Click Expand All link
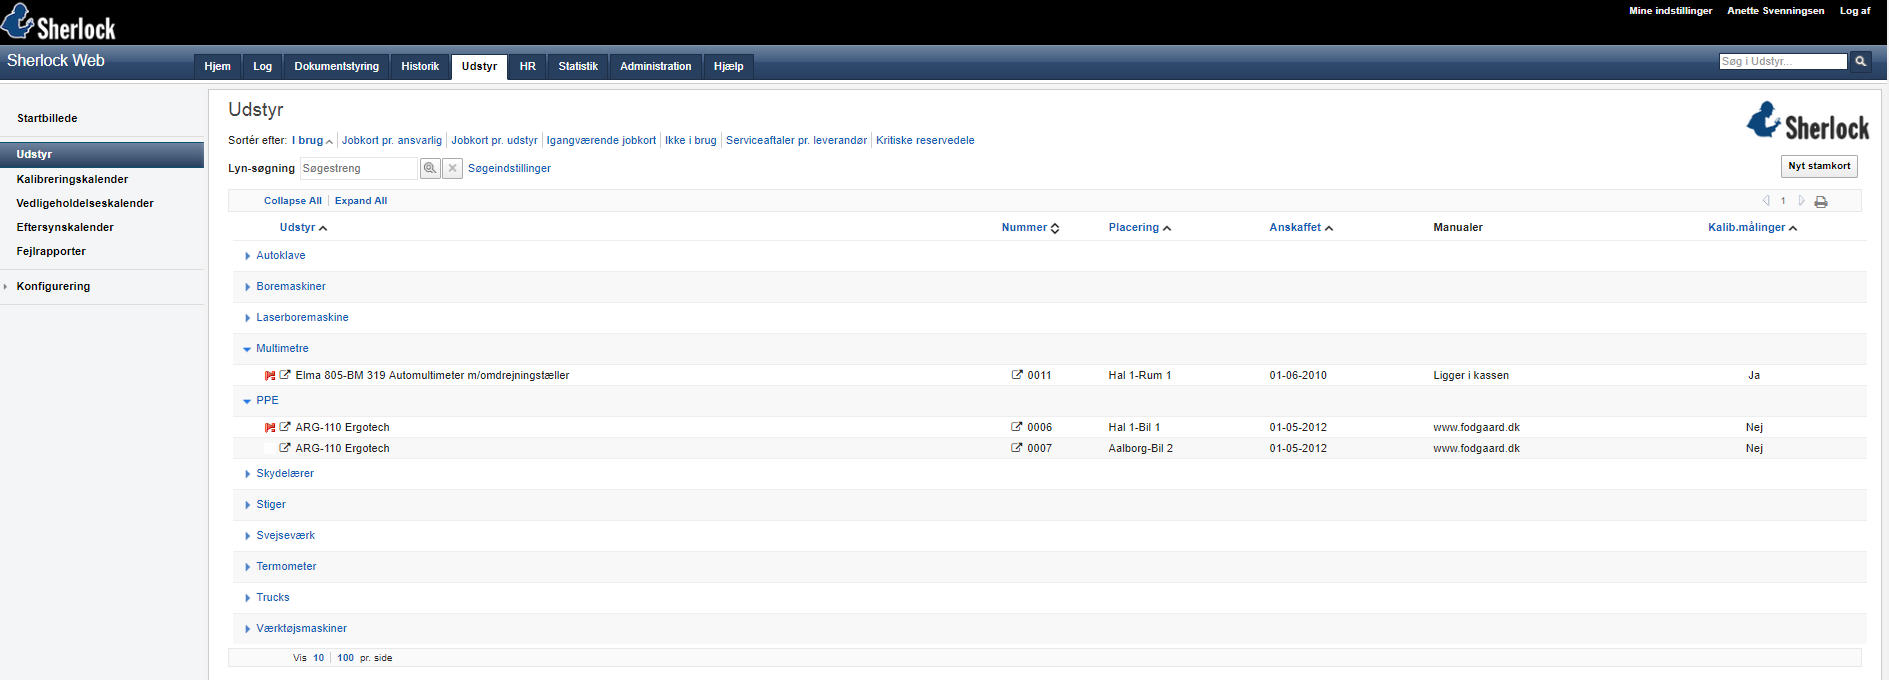Screen dimensions: 1889x680 pyautogui.click(x=361, y=201)
